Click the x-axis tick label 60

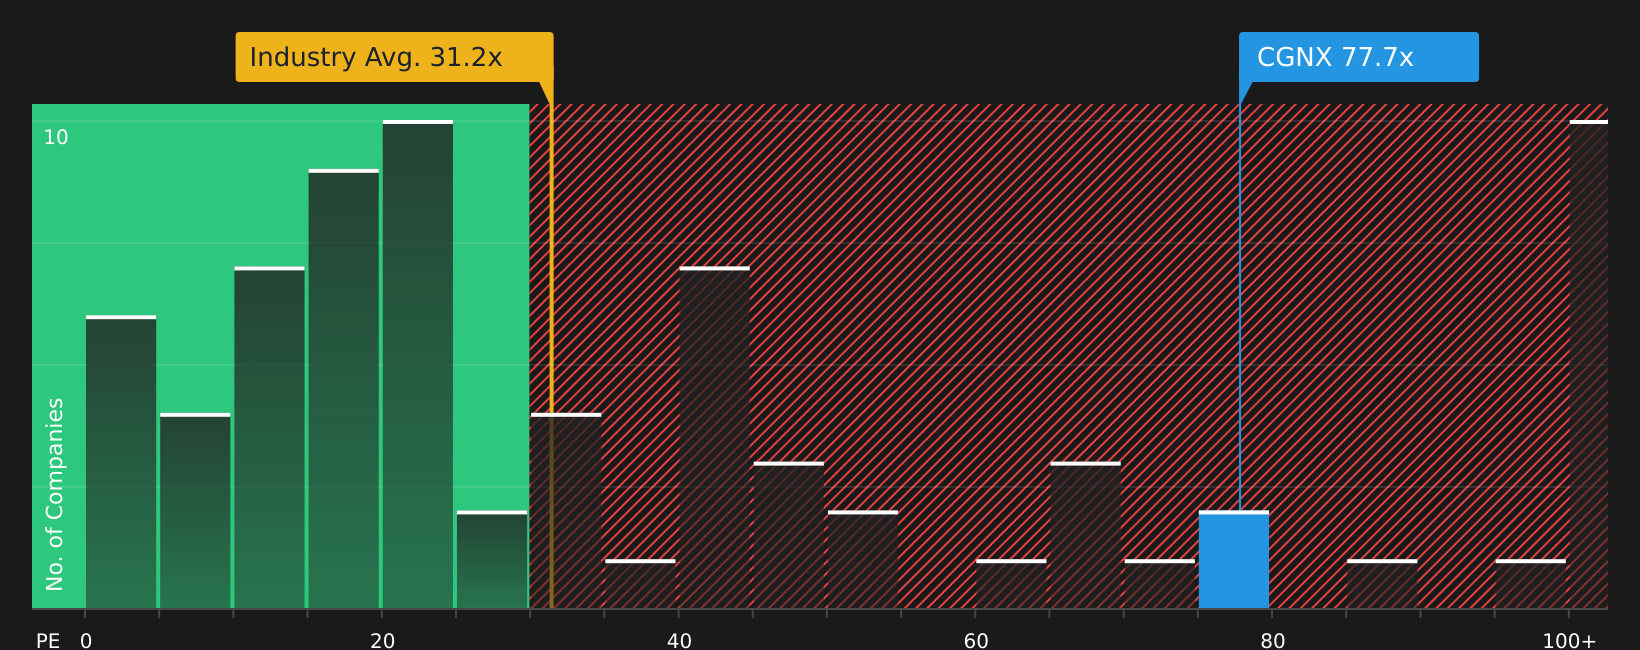pos(976,641)
